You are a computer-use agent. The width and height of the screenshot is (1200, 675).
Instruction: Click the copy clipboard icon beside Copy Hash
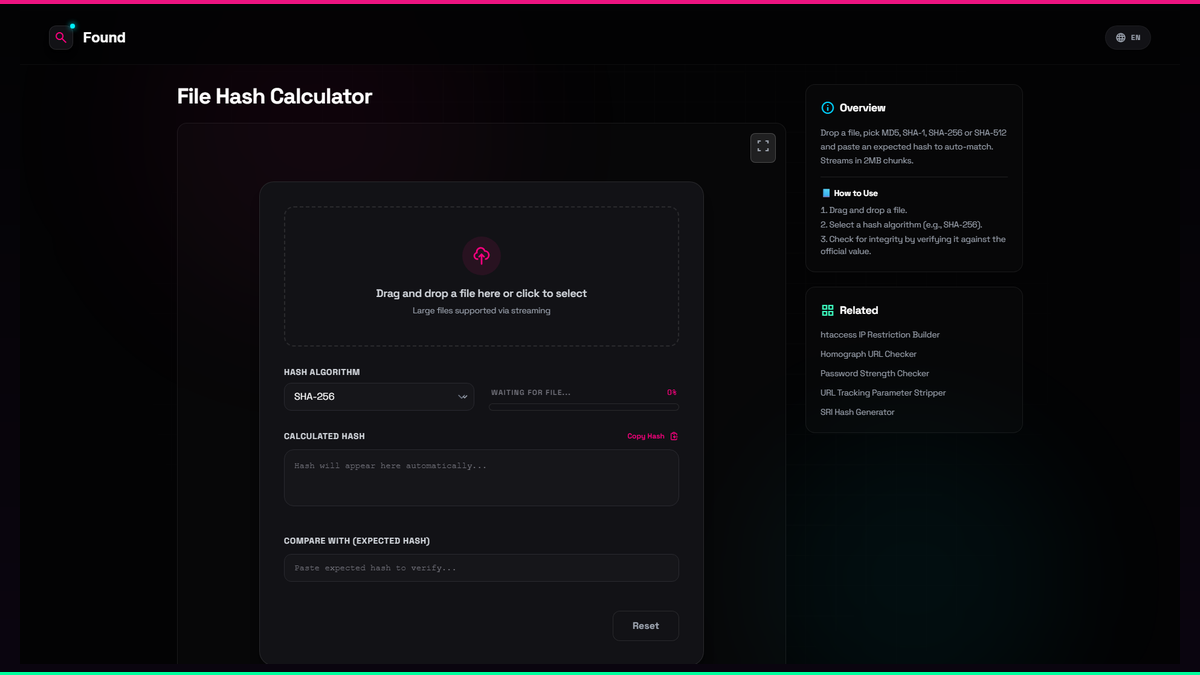674,436
